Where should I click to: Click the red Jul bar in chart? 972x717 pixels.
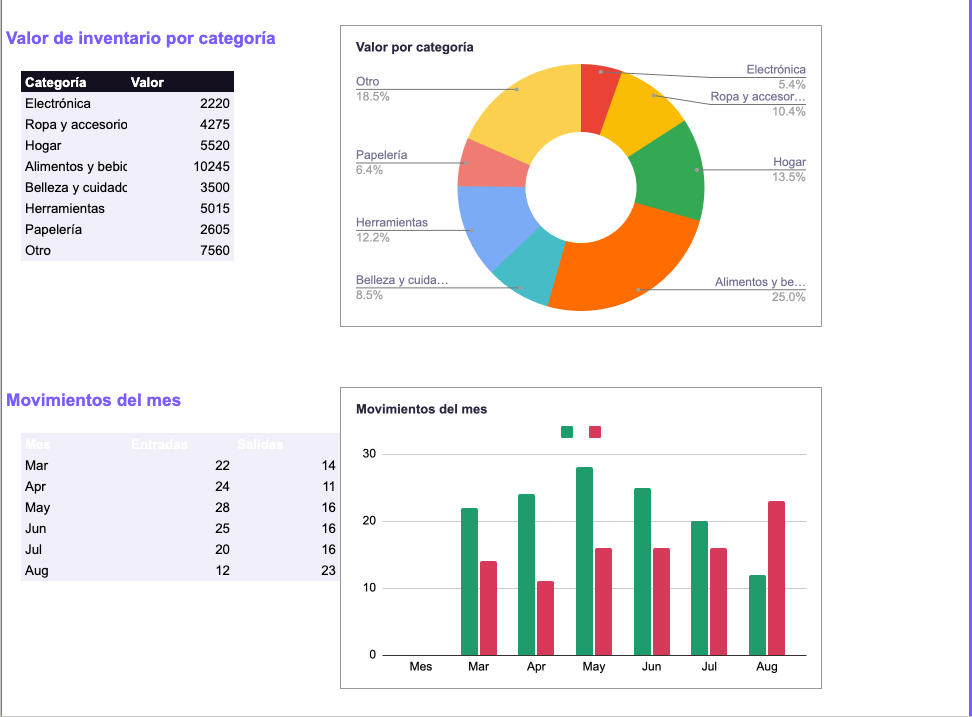pos(718,601)
